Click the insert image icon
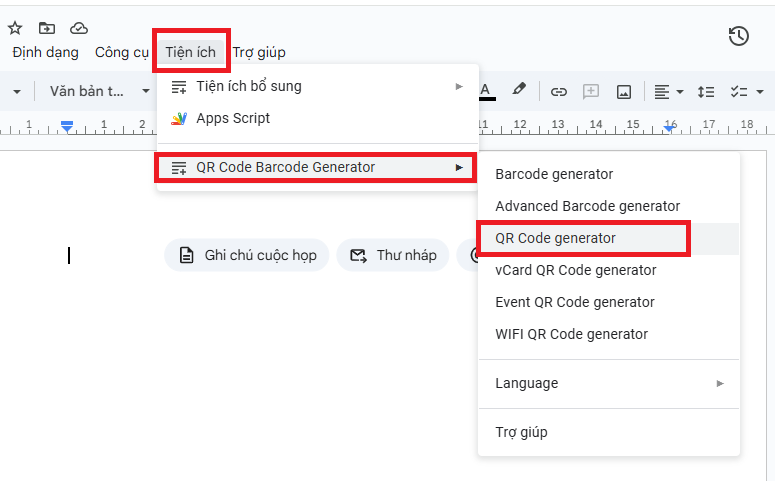Screen dimensions: 775x481 (624, 91)
